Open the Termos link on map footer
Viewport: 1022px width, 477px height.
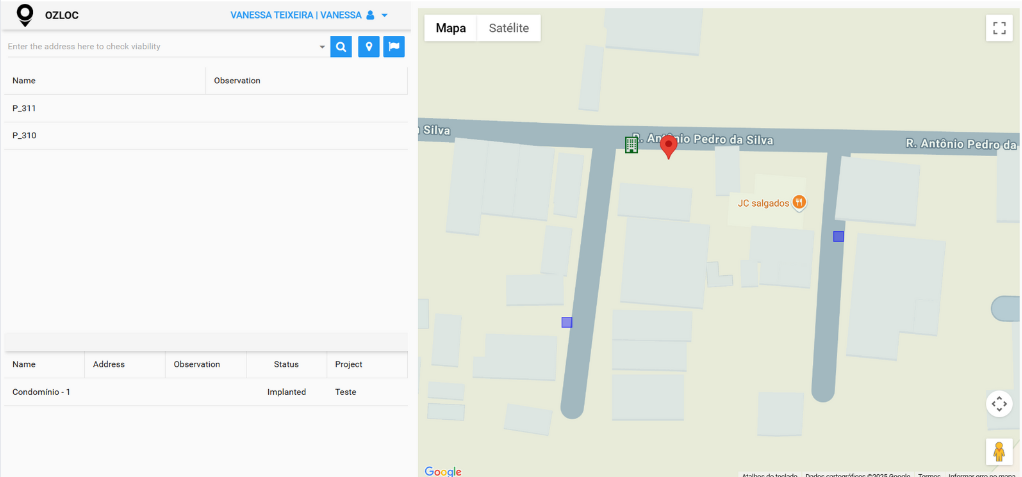(929, 474)
